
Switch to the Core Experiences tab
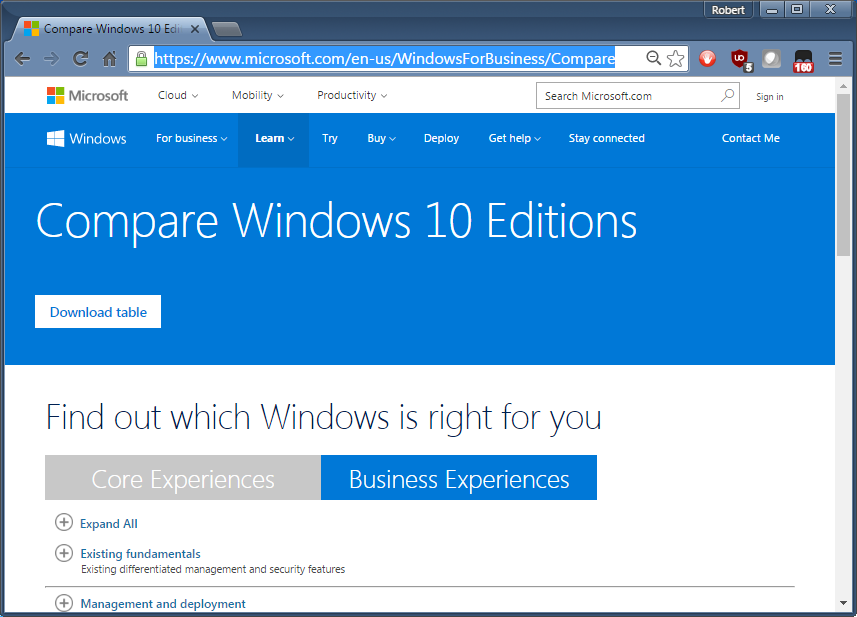183,478
